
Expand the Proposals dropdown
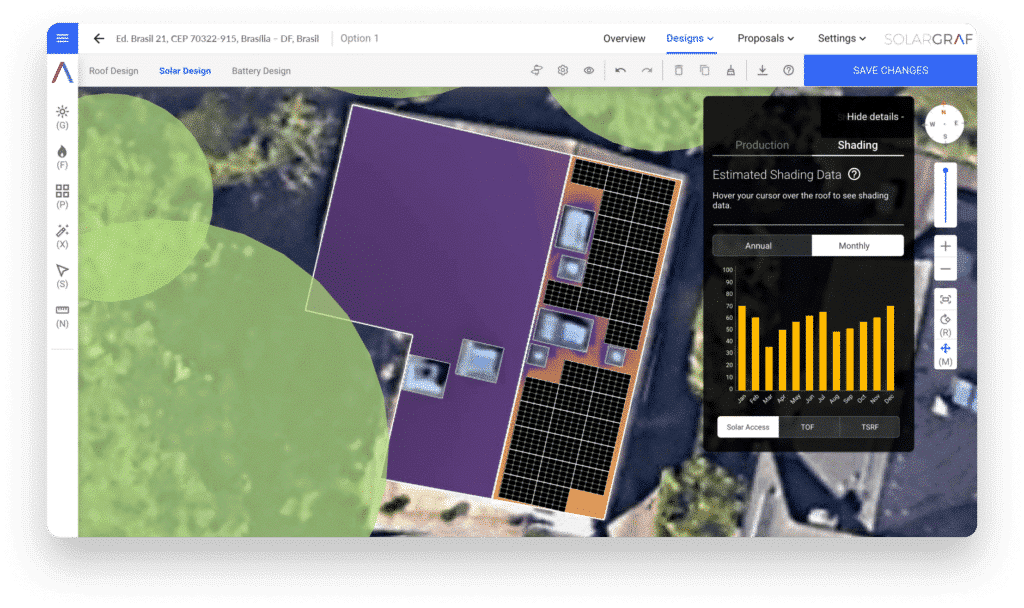pos(765,38)
